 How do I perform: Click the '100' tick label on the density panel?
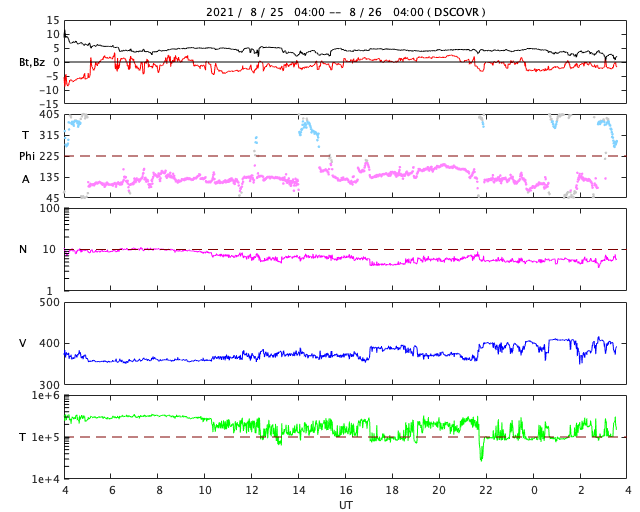(x=49, y=208)
